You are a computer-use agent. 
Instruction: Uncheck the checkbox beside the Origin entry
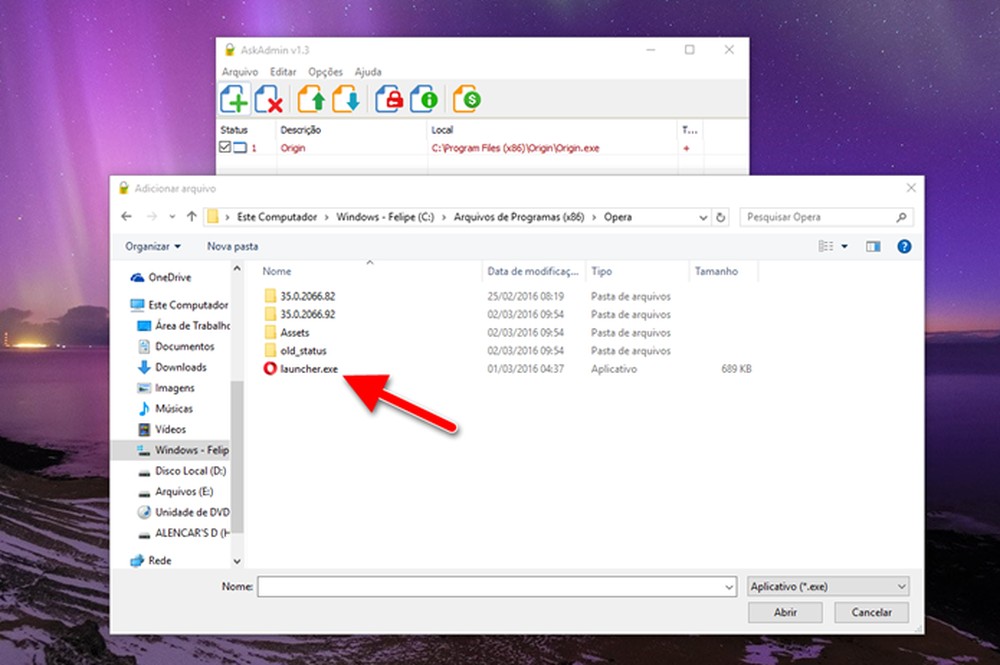[226, 146]
